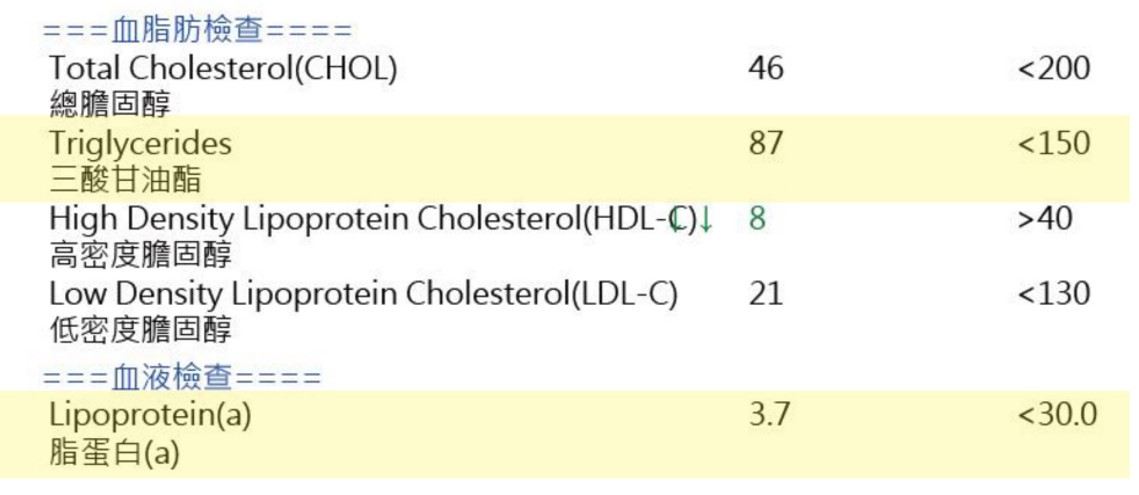Click the LDL-C result value 21
This screenshot has width=1139, height=495.
pyautogui.click(x=766, y=294)
